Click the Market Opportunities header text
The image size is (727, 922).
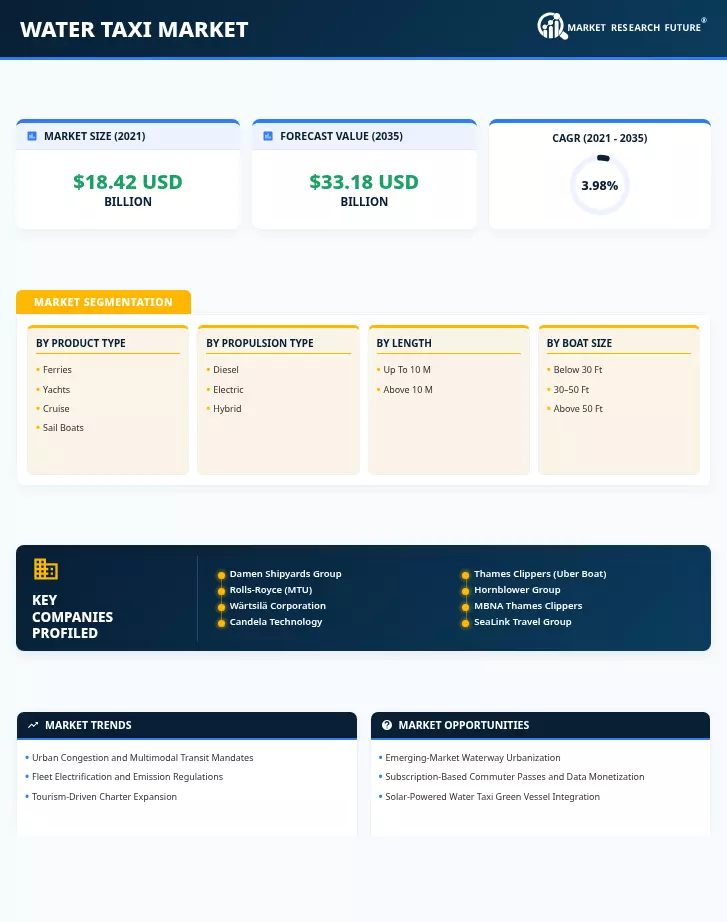point(463,725)
